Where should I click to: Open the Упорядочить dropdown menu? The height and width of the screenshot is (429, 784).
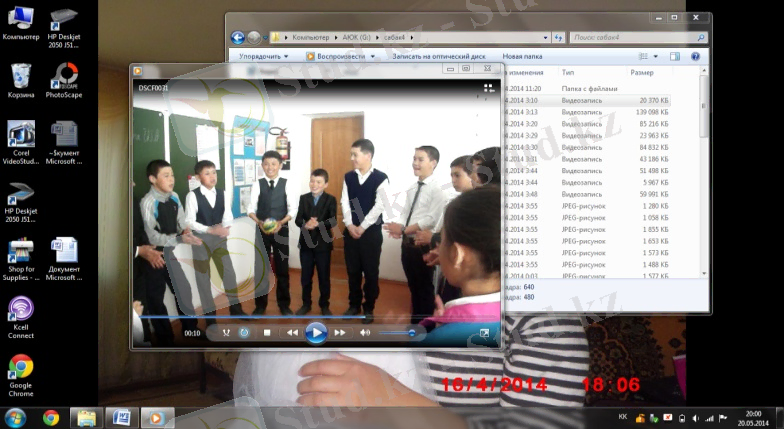tap(264, 57)
